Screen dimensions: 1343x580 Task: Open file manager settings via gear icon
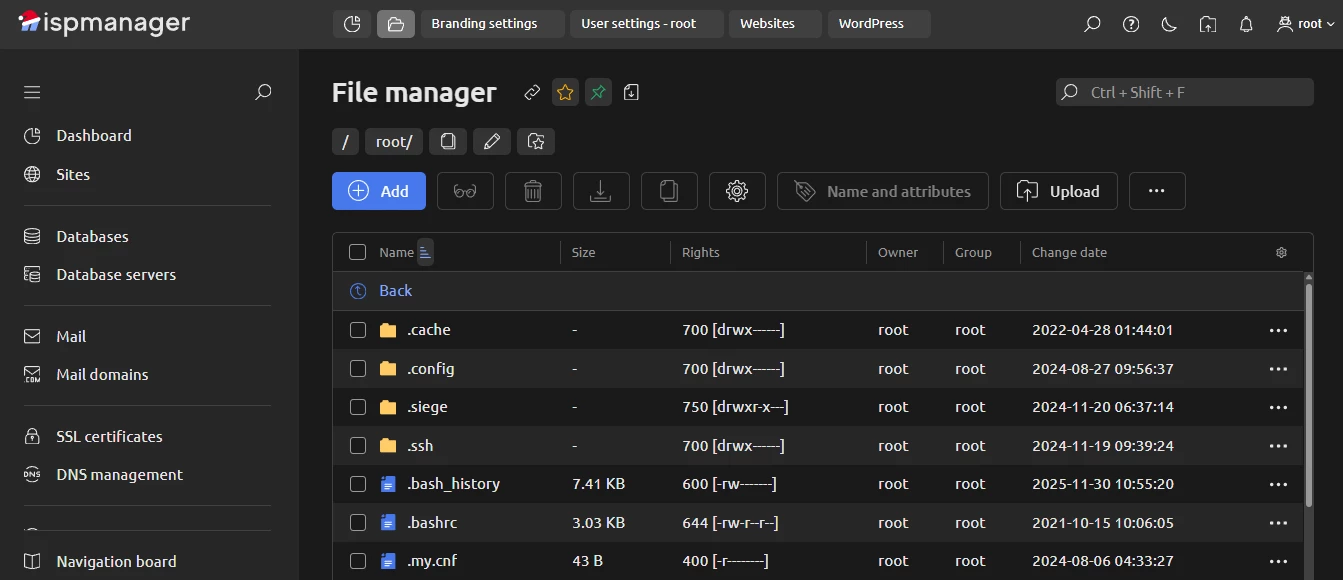click(737, 190)
